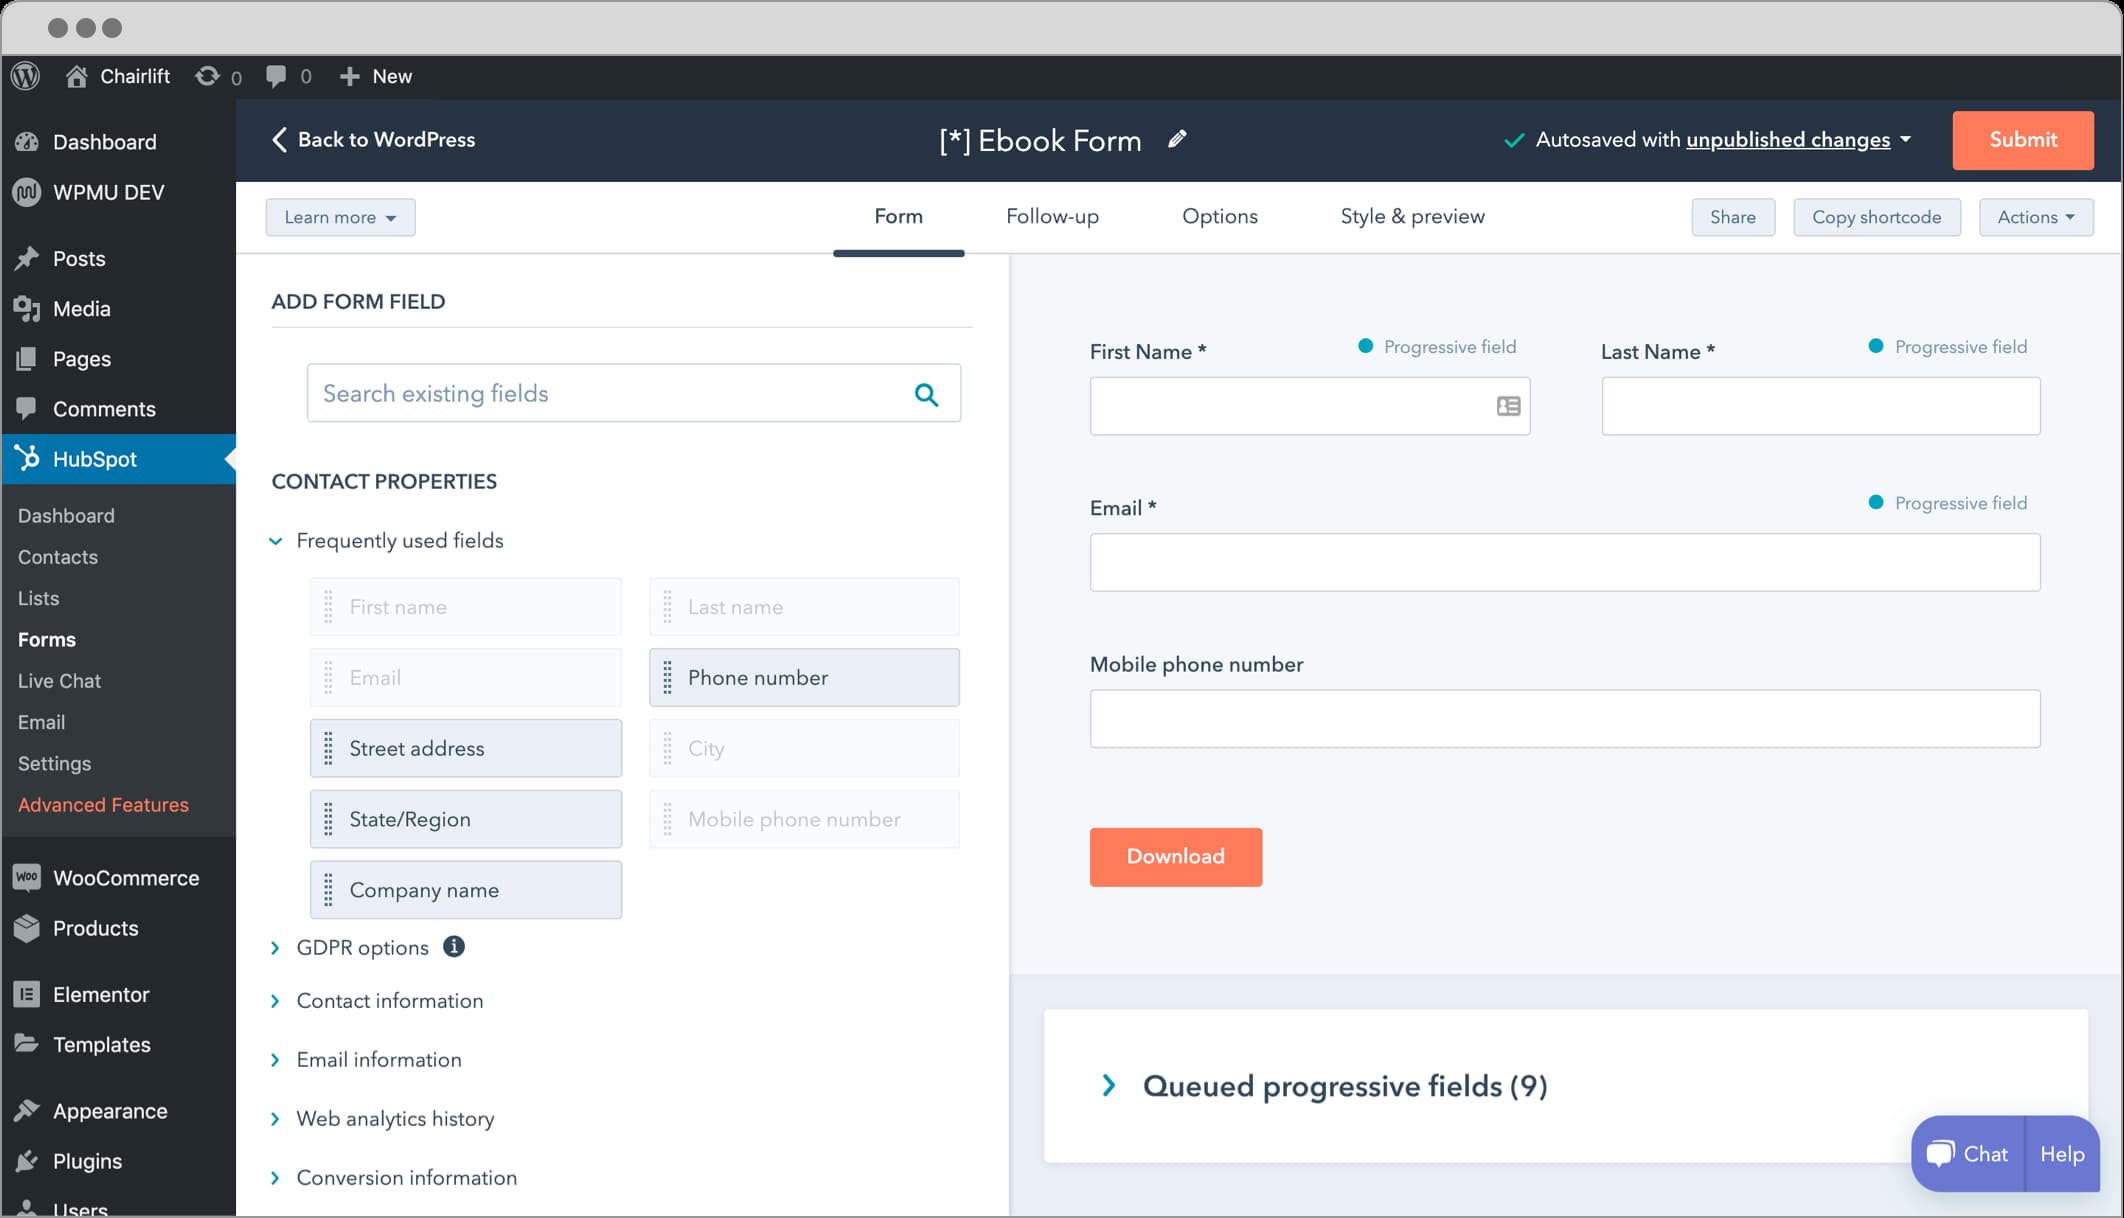Switch to the Style & preview tab

click(x=1412, y=216)
